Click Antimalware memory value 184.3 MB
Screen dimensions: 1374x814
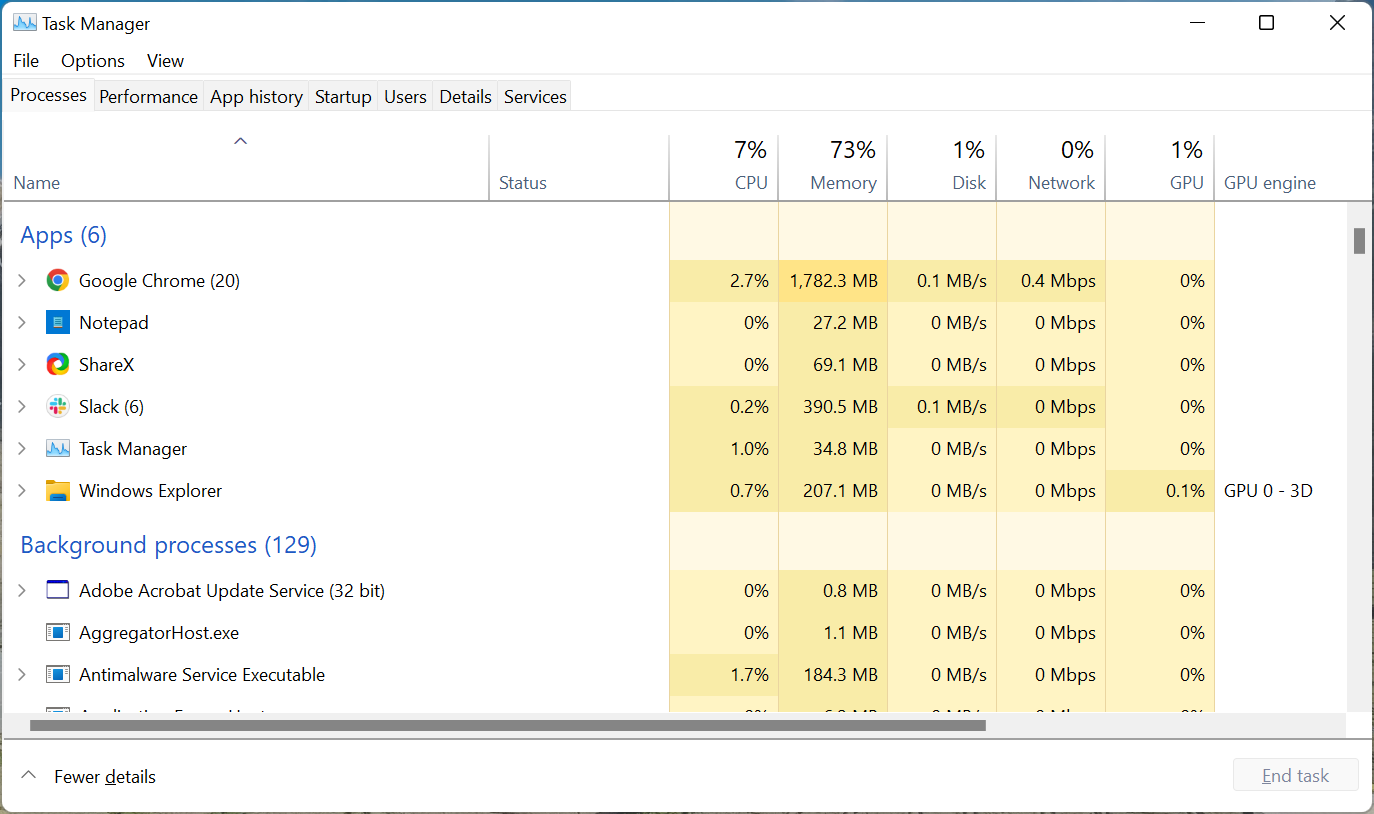coord(840,675)
